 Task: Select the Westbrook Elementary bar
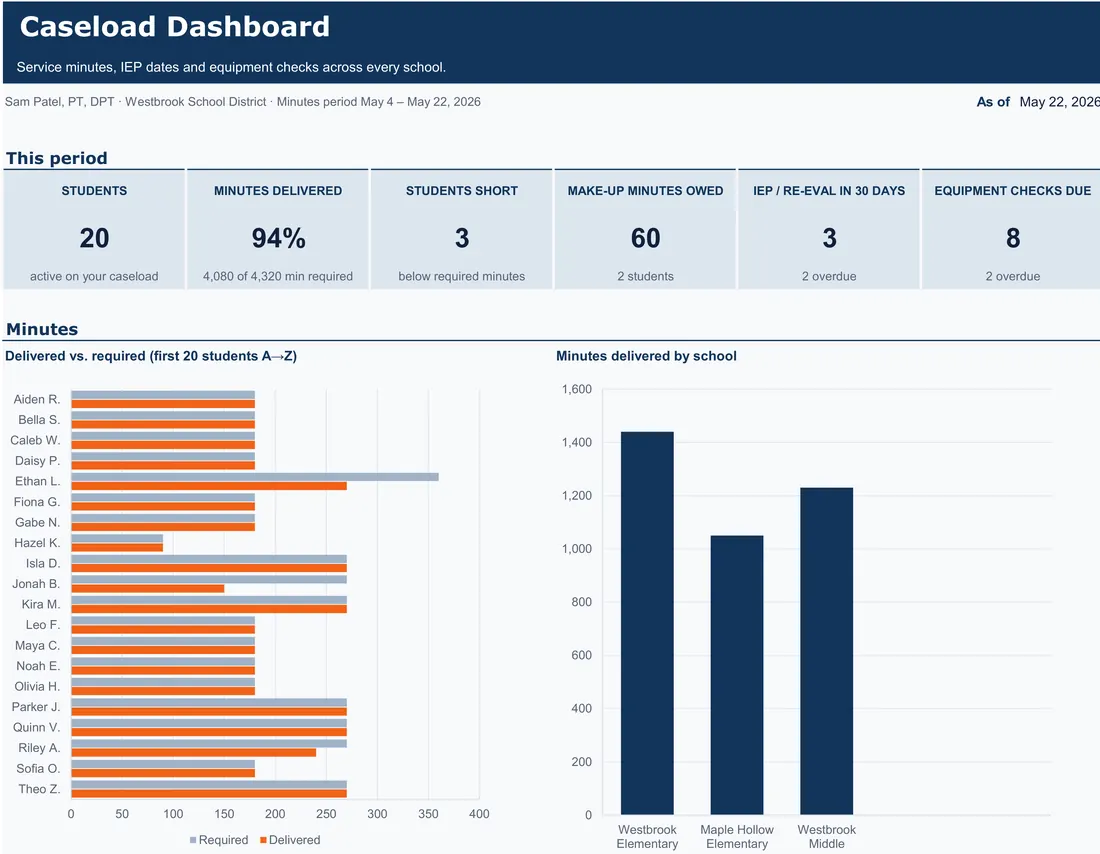point(647,623)
